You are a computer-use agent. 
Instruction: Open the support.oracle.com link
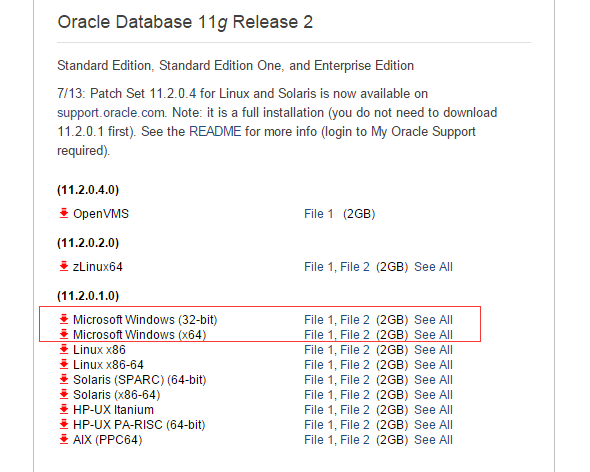pos(111,113)
